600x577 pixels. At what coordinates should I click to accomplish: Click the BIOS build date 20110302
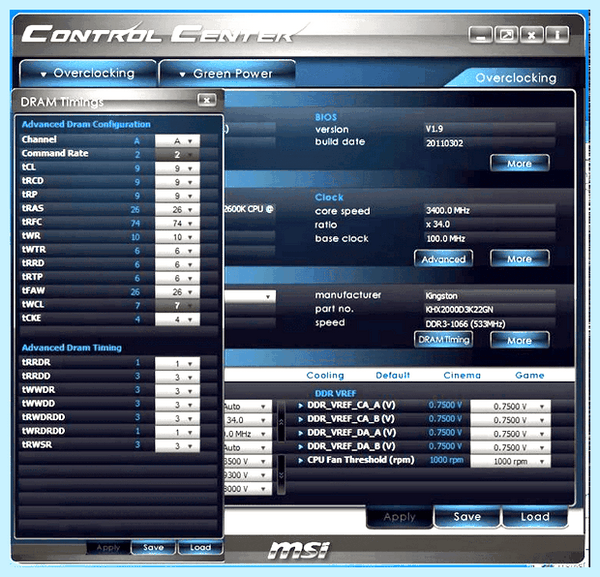click(444, 143)
